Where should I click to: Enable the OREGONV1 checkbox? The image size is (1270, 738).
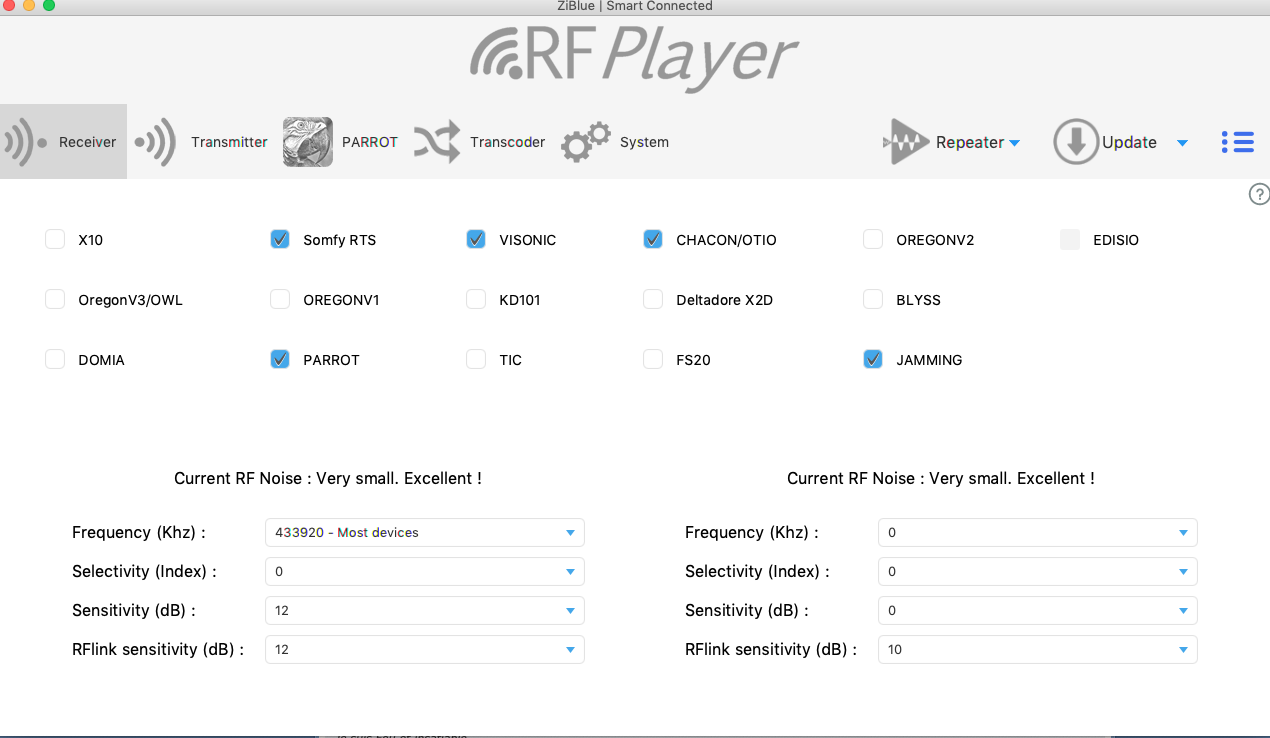point(280,299)
